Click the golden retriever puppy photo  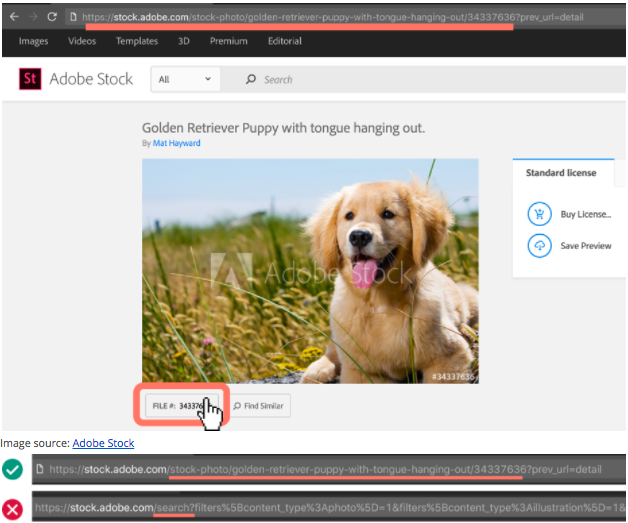pyautogui.click(x=310, y=270)
